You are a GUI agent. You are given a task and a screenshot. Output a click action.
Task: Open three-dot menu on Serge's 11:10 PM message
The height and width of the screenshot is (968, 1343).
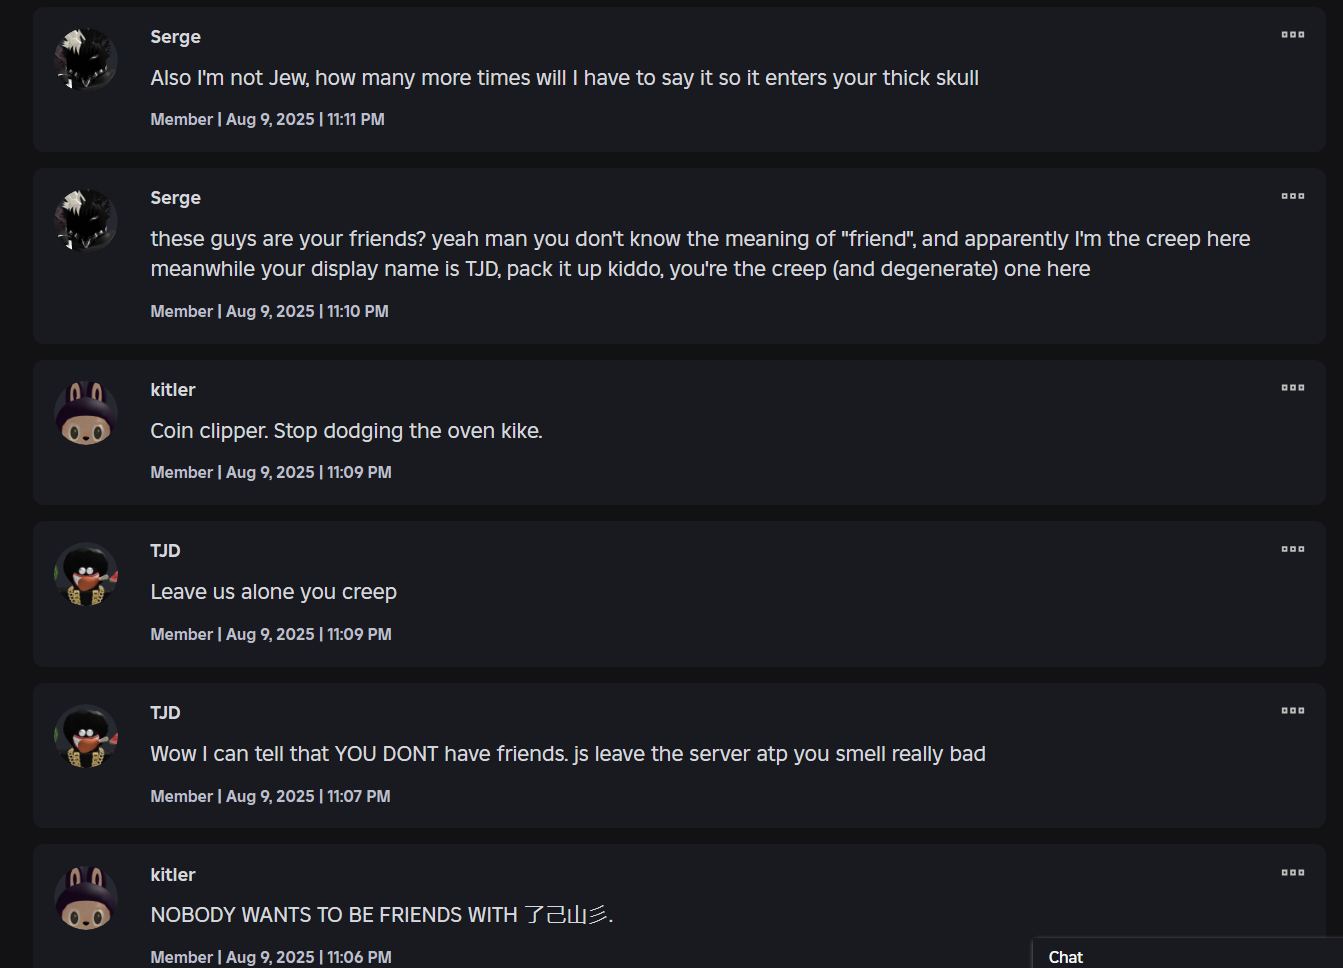[x=1292, y=196]
